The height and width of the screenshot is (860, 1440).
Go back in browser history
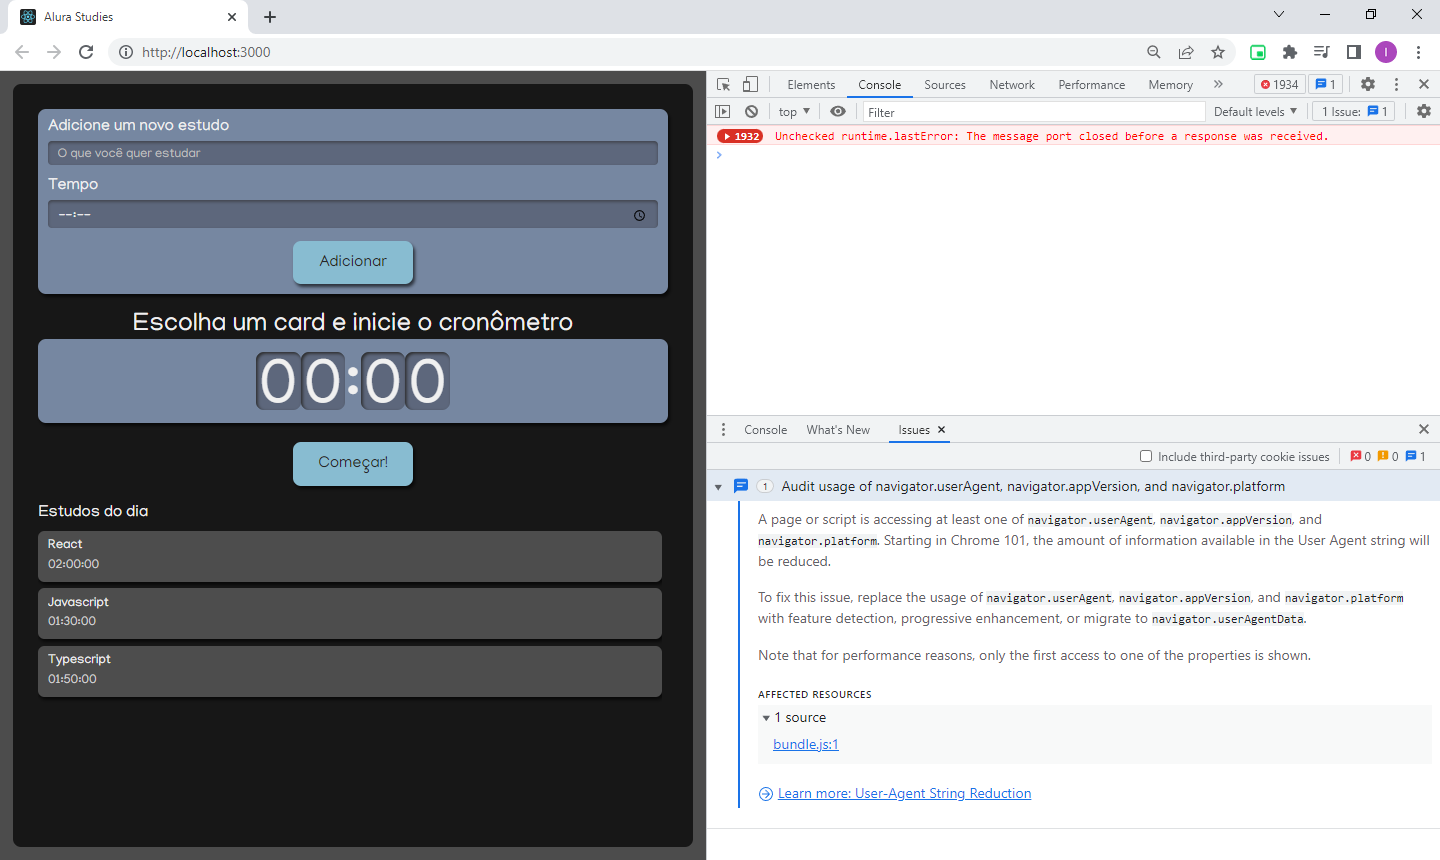click(x=22, y=52)
